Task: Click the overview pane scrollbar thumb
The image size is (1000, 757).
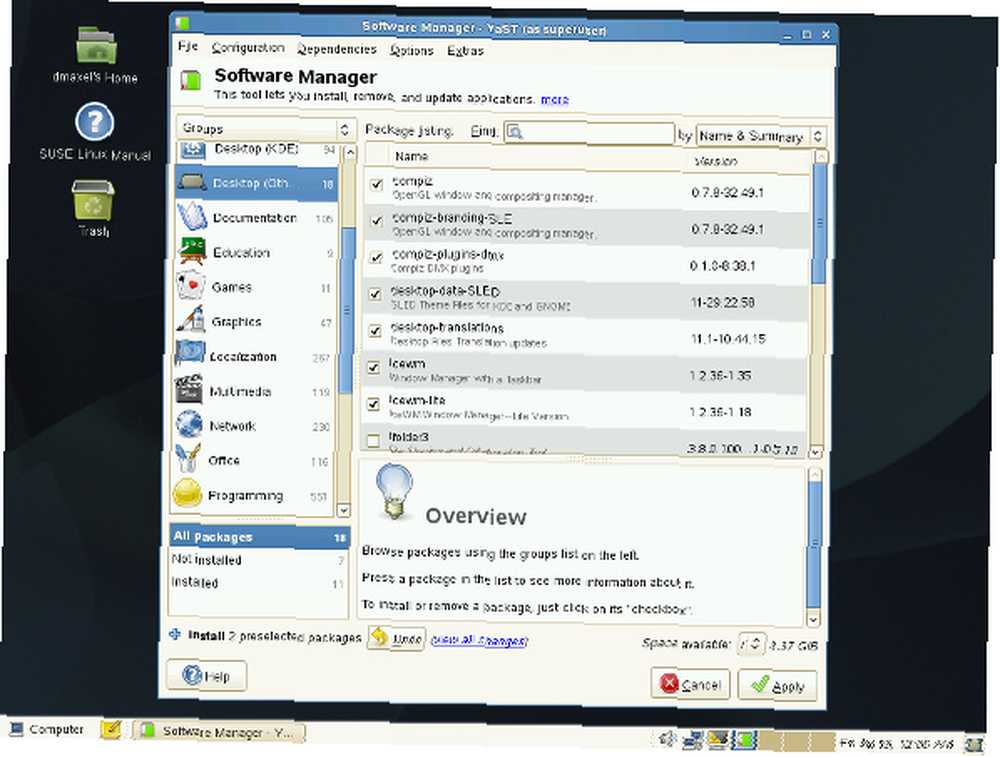Action: (814, 543)
